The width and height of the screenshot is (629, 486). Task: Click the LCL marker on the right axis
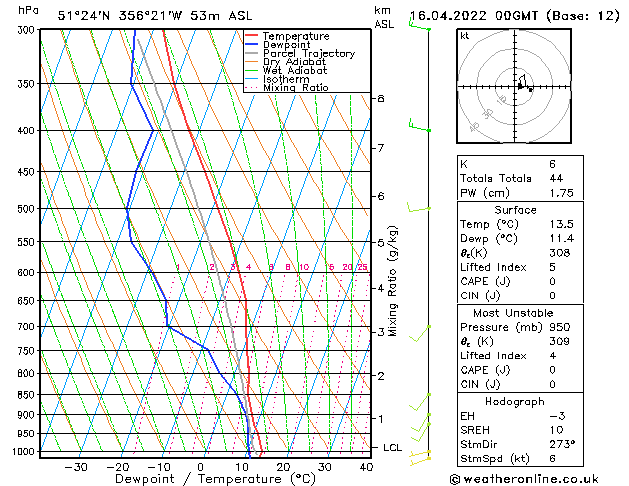click(392, 447)
